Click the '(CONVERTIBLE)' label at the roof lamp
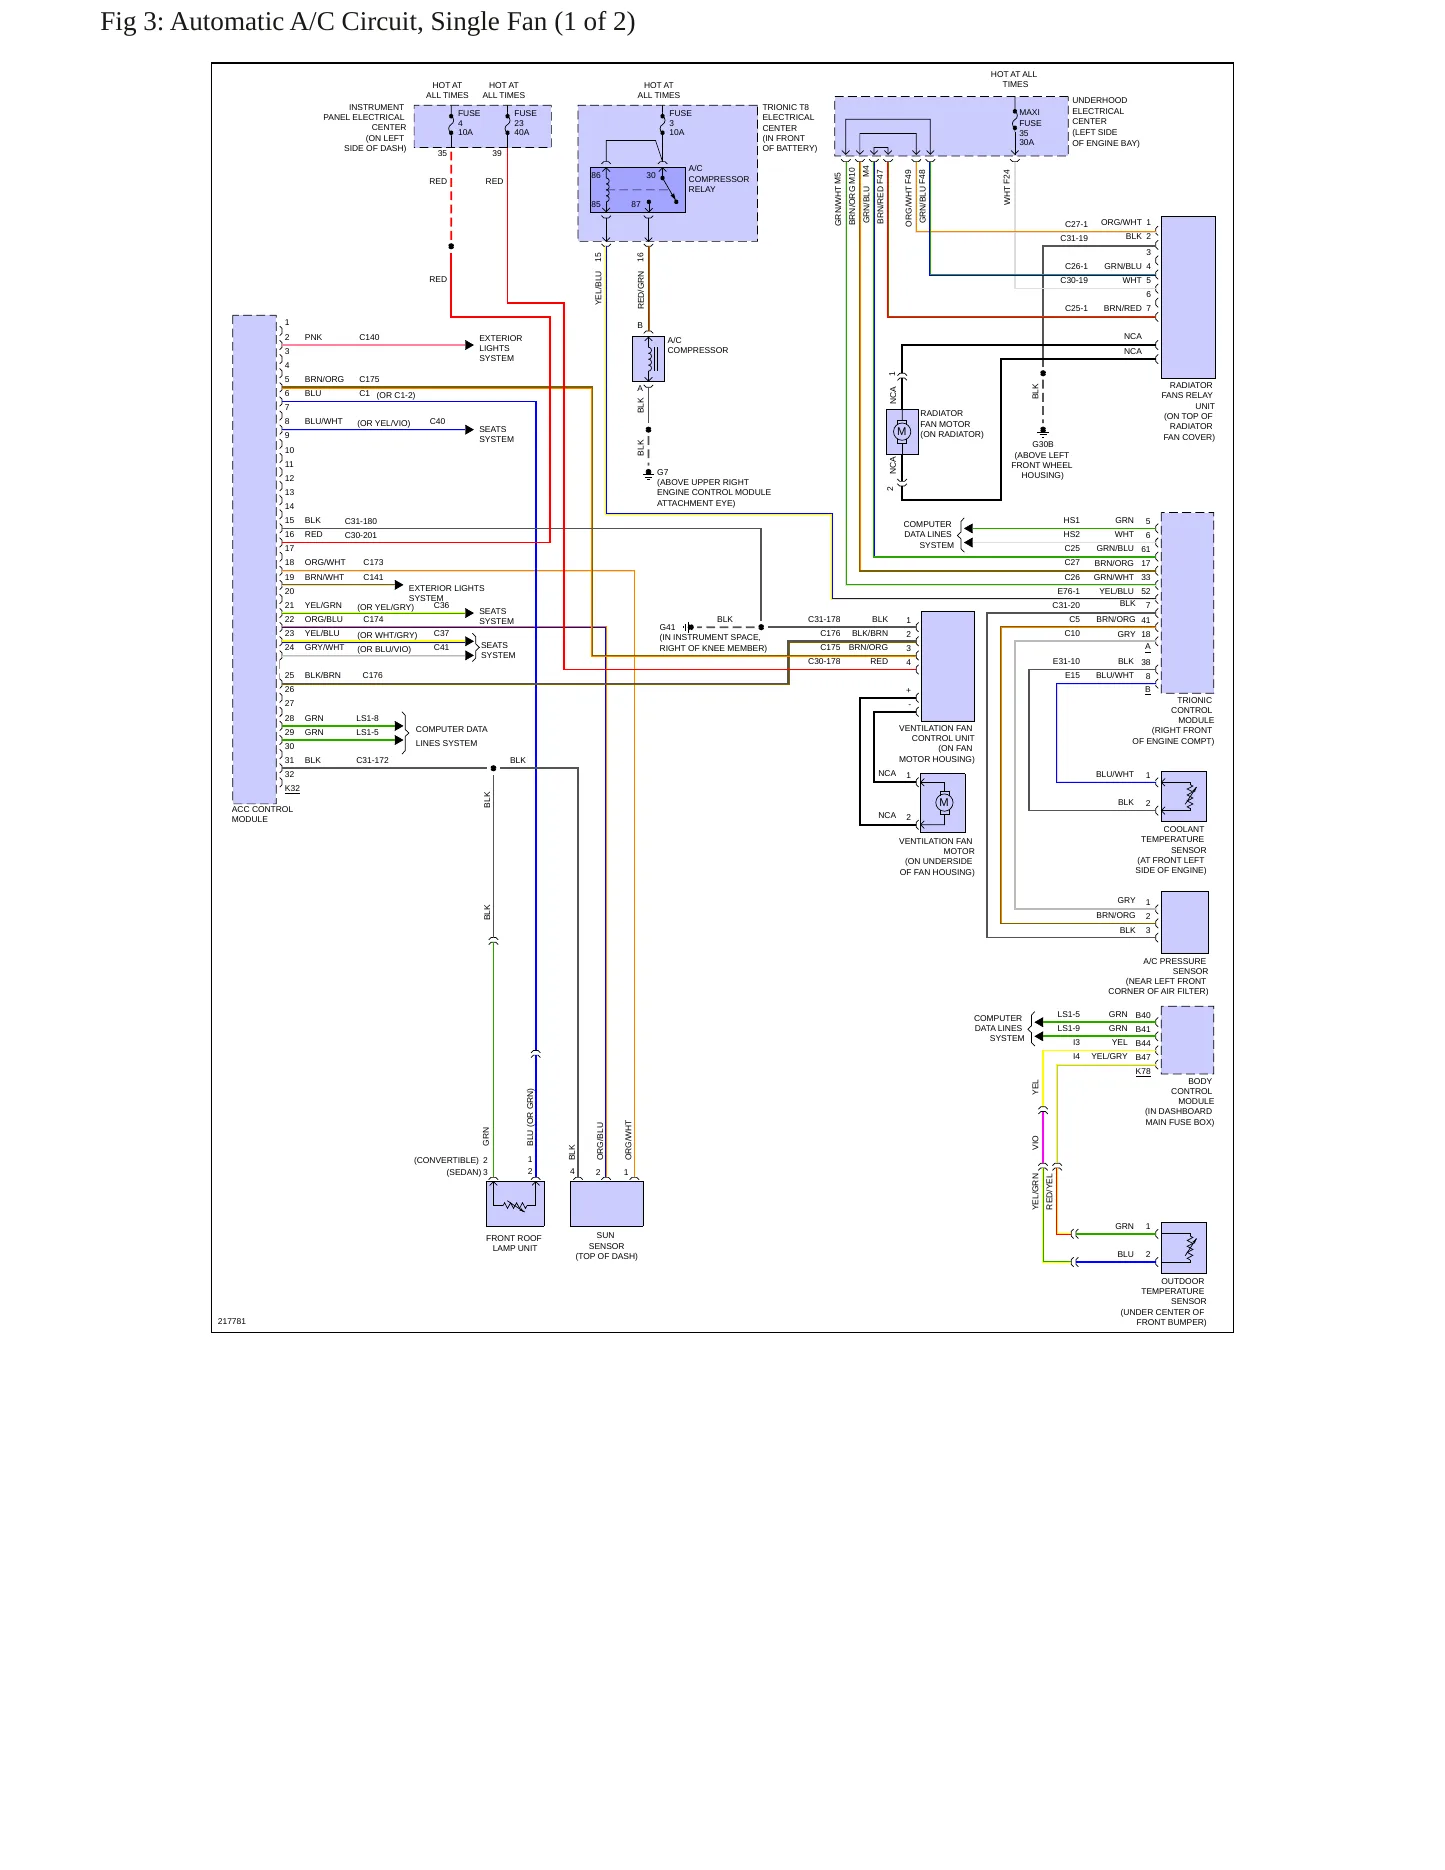Viewport: 1445px width, 1870px height. (x=446, y=1160)
